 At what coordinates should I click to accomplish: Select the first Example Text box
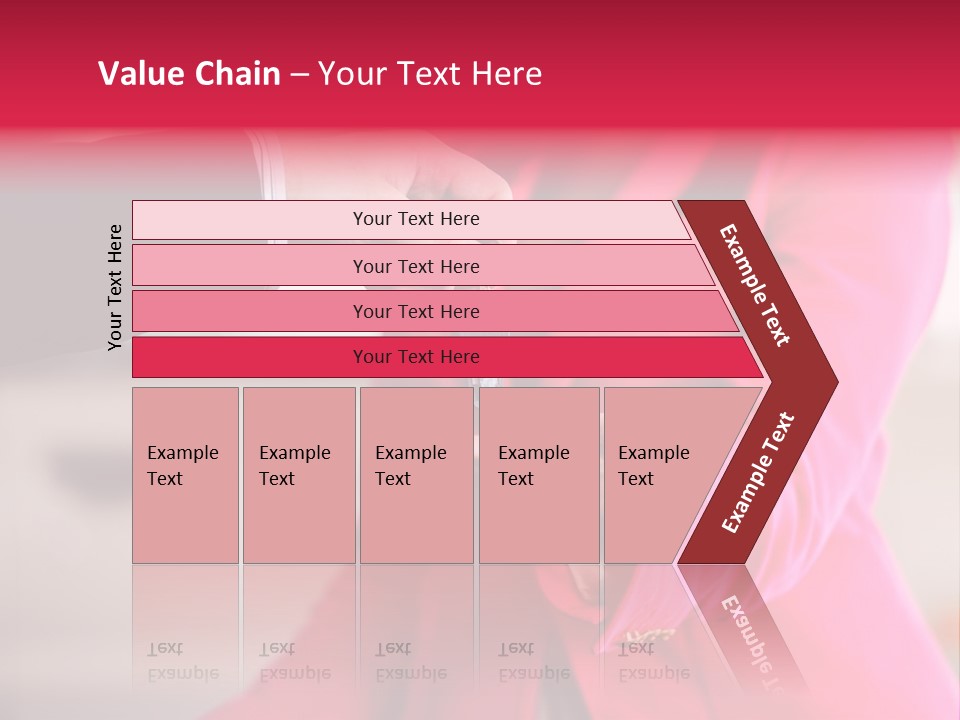coord(186,475)
